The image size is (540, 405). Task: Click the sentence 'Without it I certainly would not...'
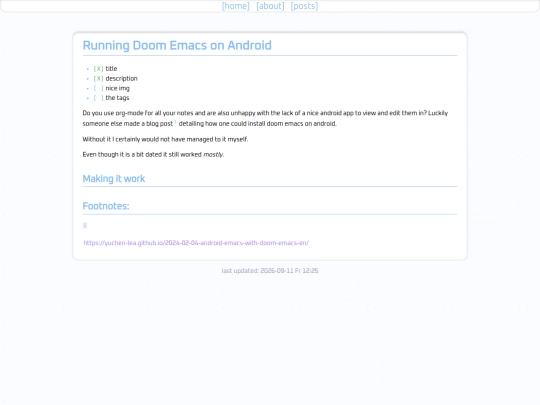165,139
